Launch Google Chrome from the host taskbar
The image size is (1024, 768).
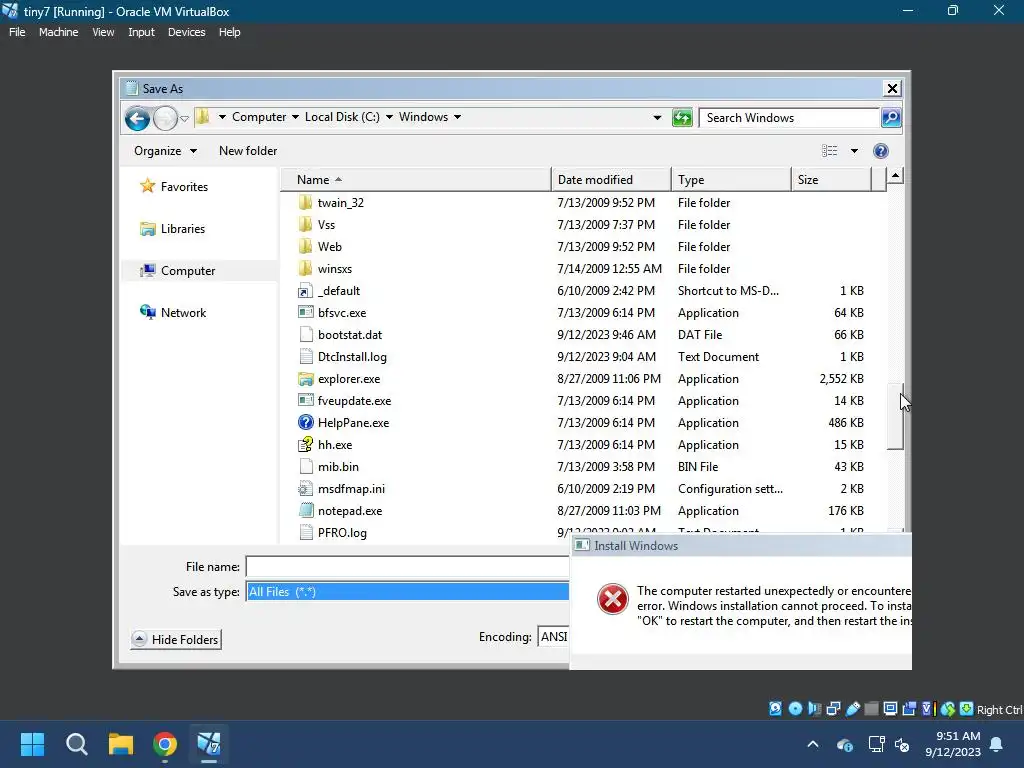[x=165, y=744]
